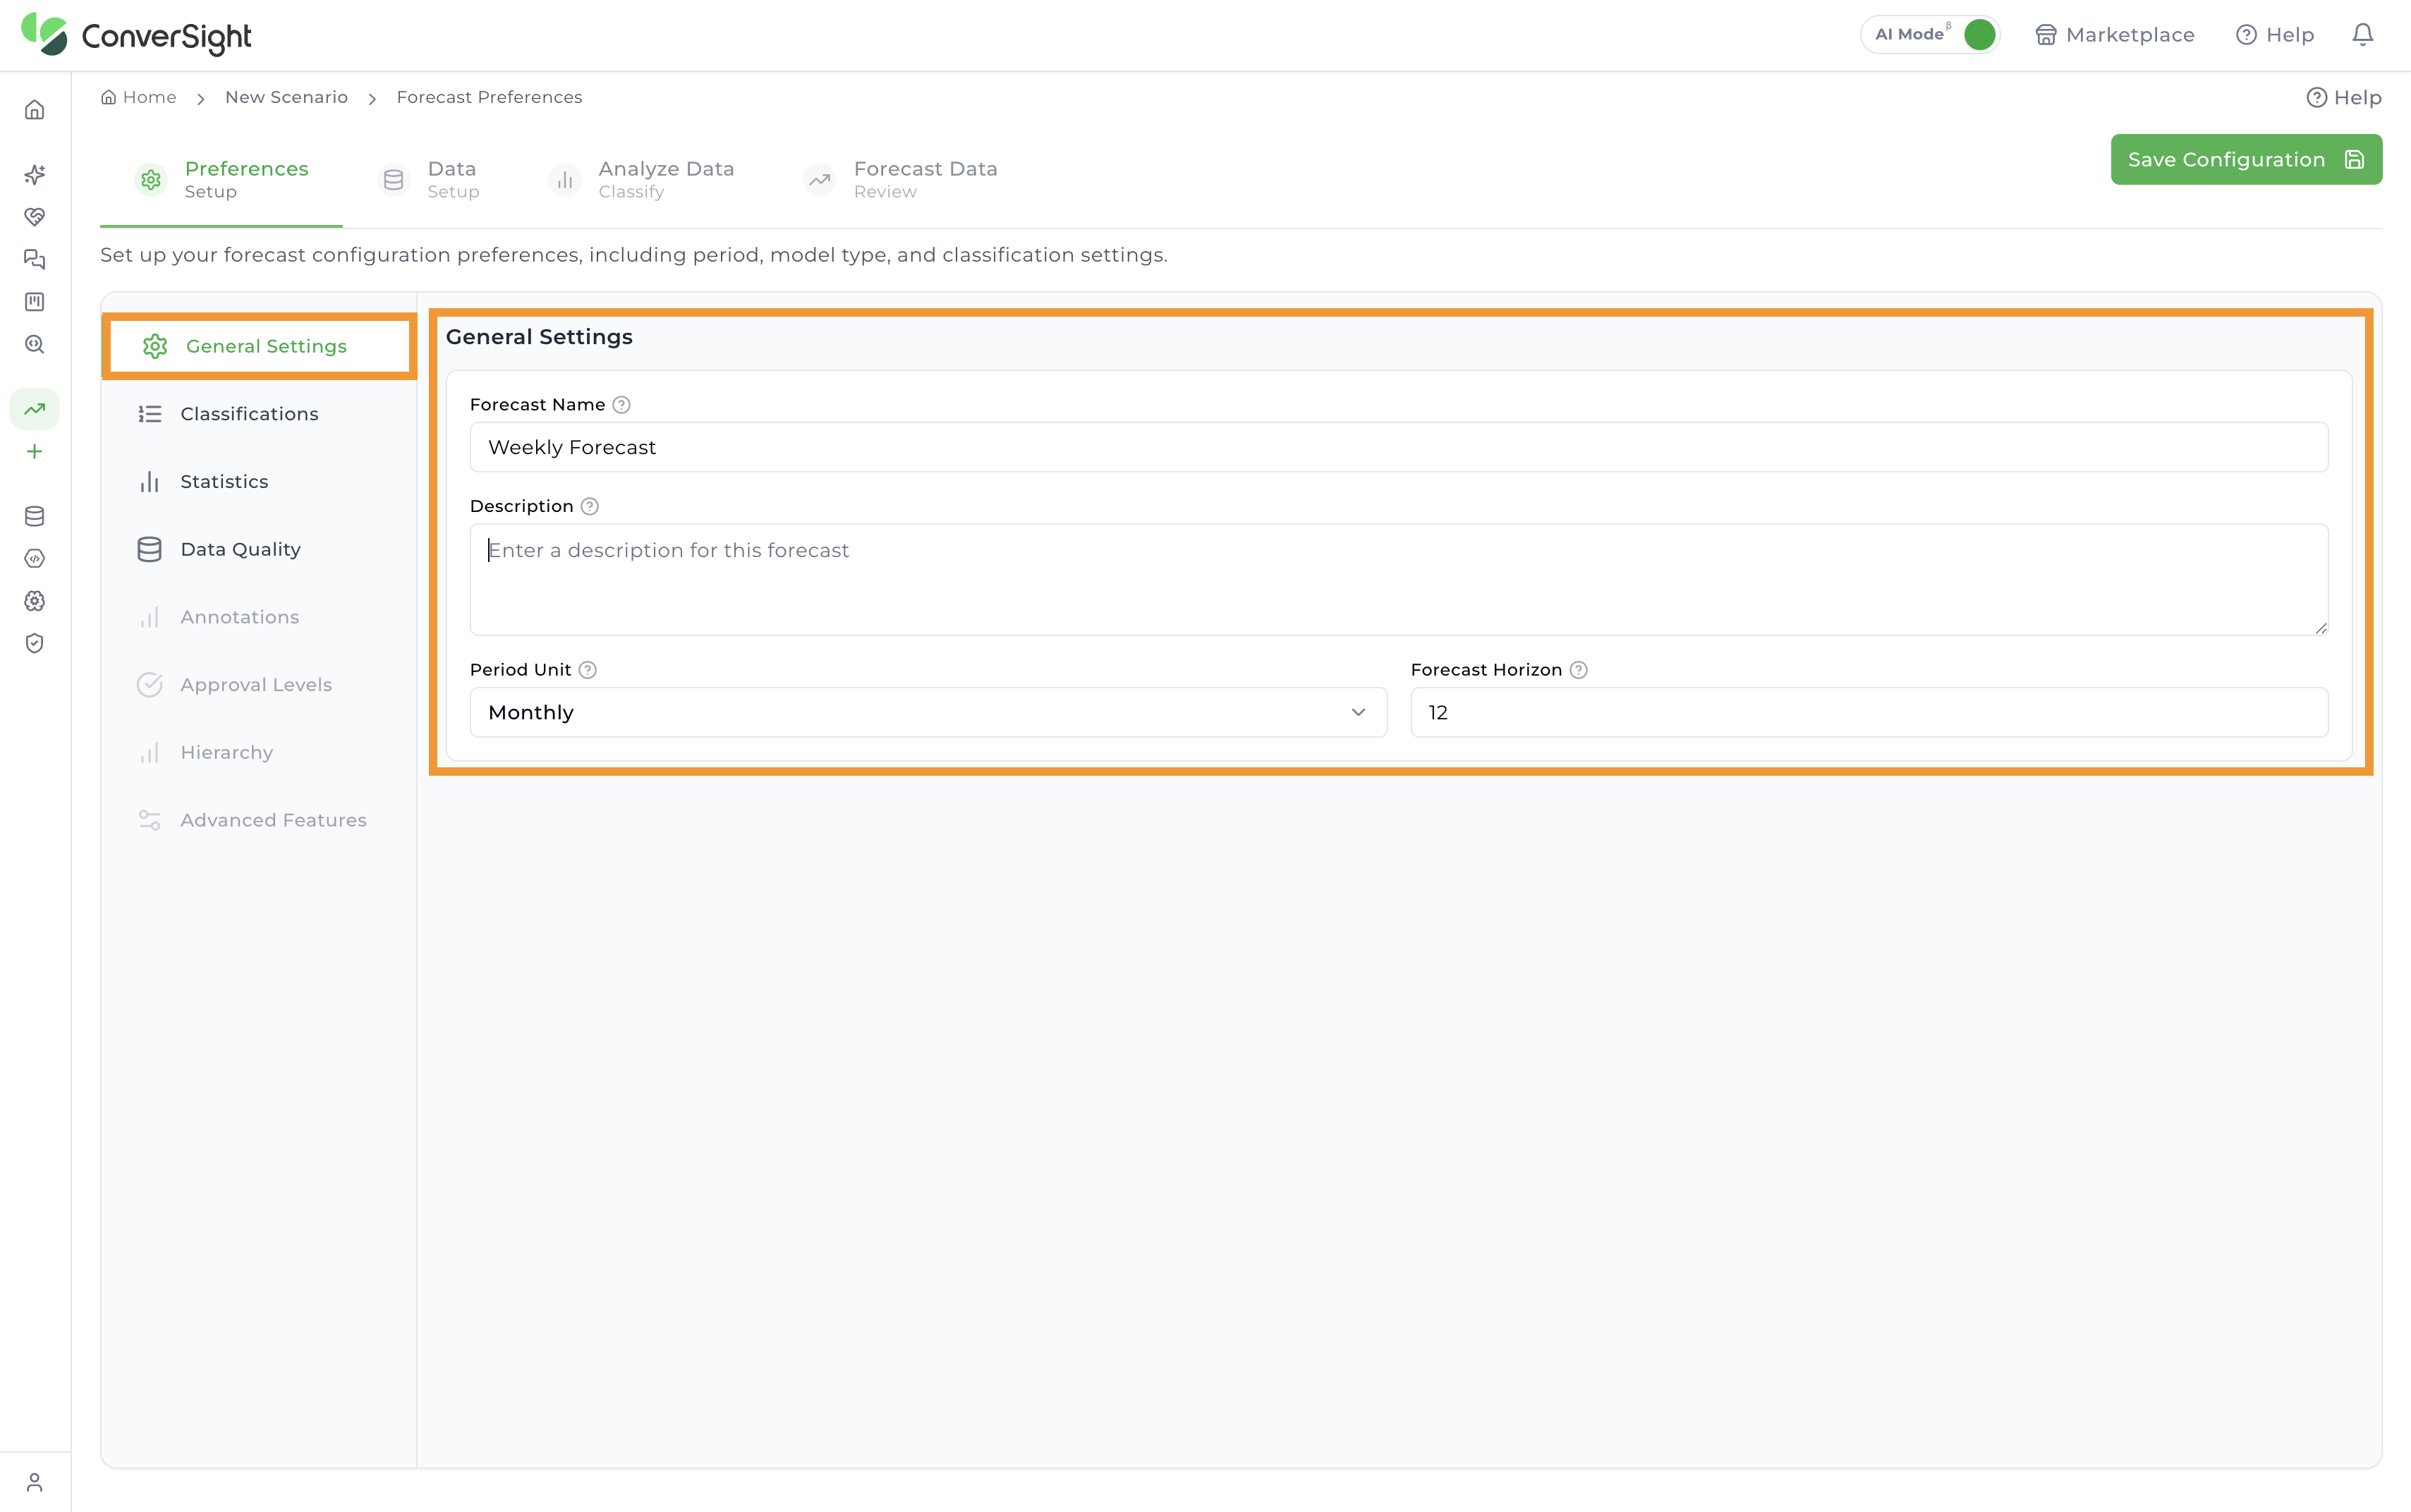
Task: Click the Help link below the top bar
Action: pyautogui.click(x=2344, y=98)
